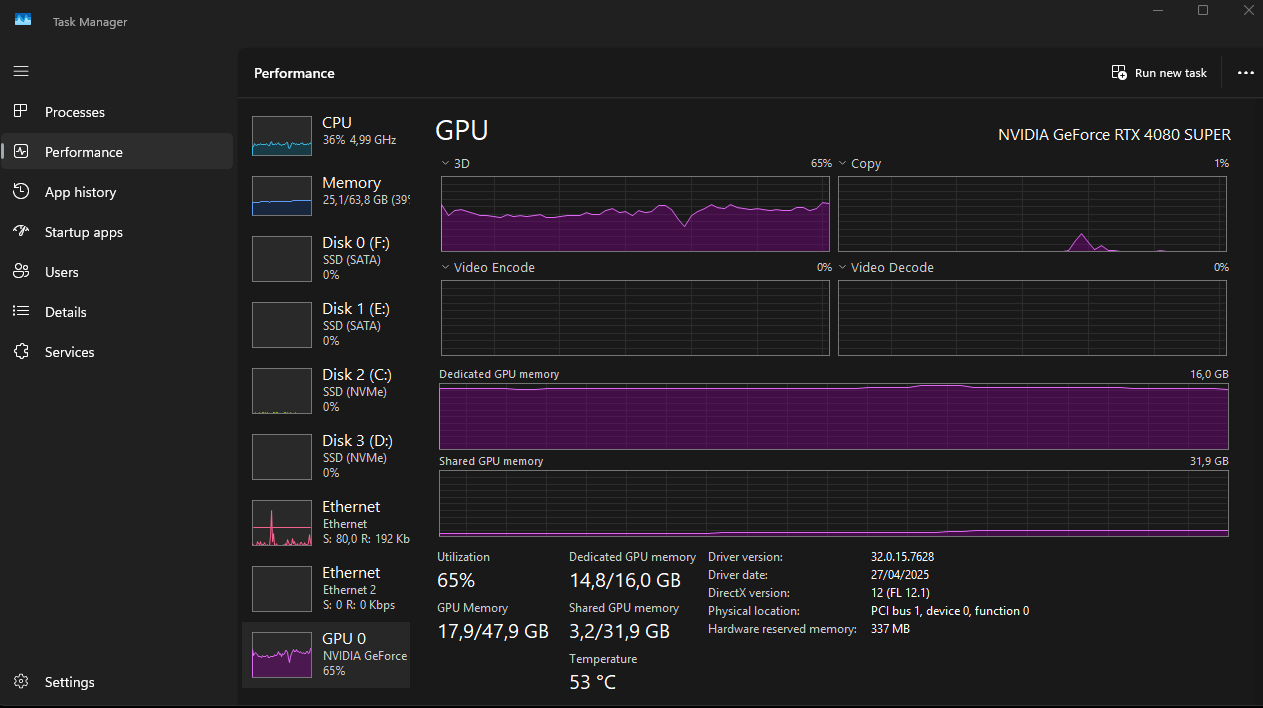The height and width of the screenshot is (708, 1263).
Task: Click the Task Manager titlebar icon
Action: (x=22, y=20)
